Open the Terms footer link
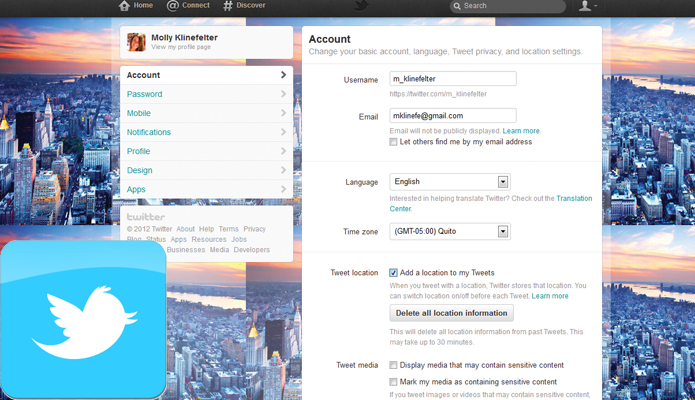This screenshot has width=695, height=400. pos(229,229)
